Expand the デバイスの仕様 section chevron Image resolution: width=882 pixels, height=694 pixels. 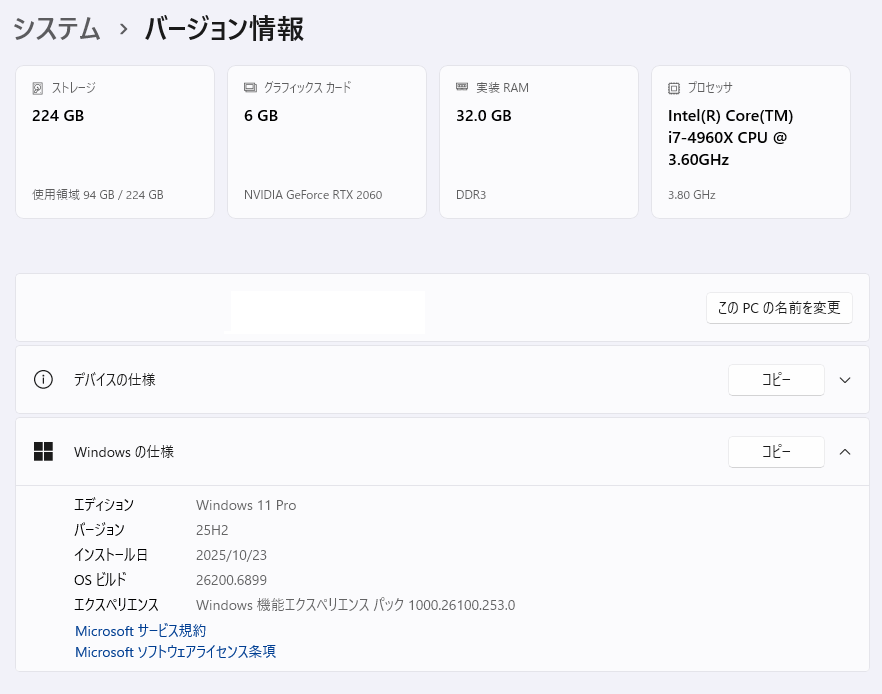pyautogui.click(x=845, y=380)
